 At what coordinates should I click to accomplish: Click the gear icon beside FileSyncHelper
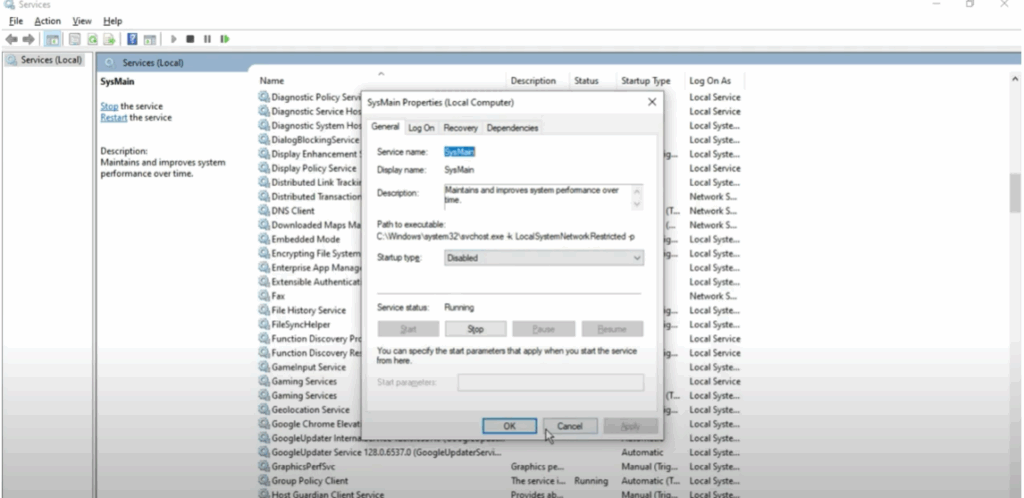[264, 324]
